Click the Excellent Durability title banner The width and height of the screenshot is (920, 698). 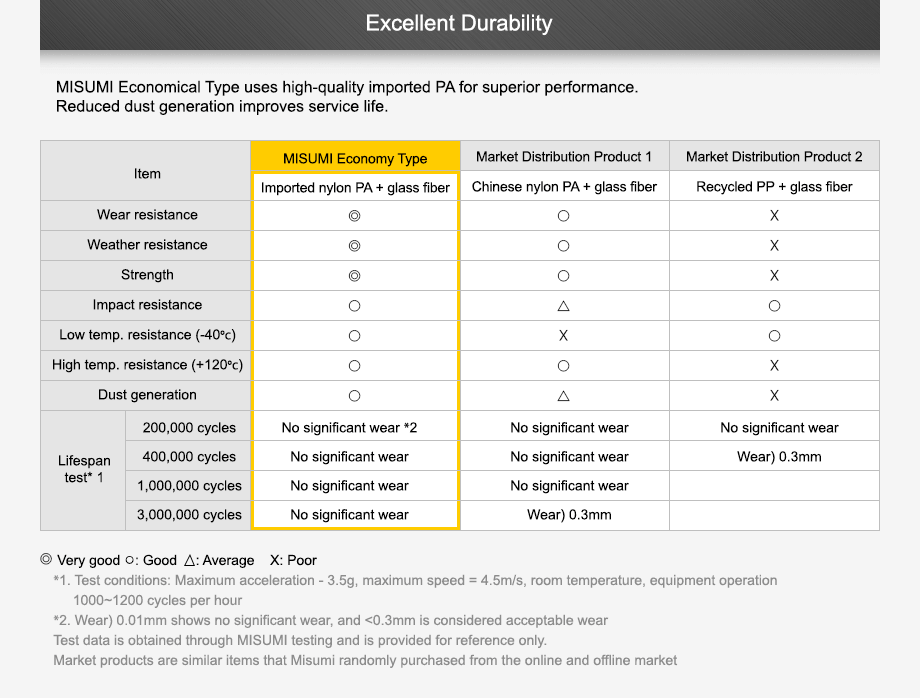coord(459,24)
